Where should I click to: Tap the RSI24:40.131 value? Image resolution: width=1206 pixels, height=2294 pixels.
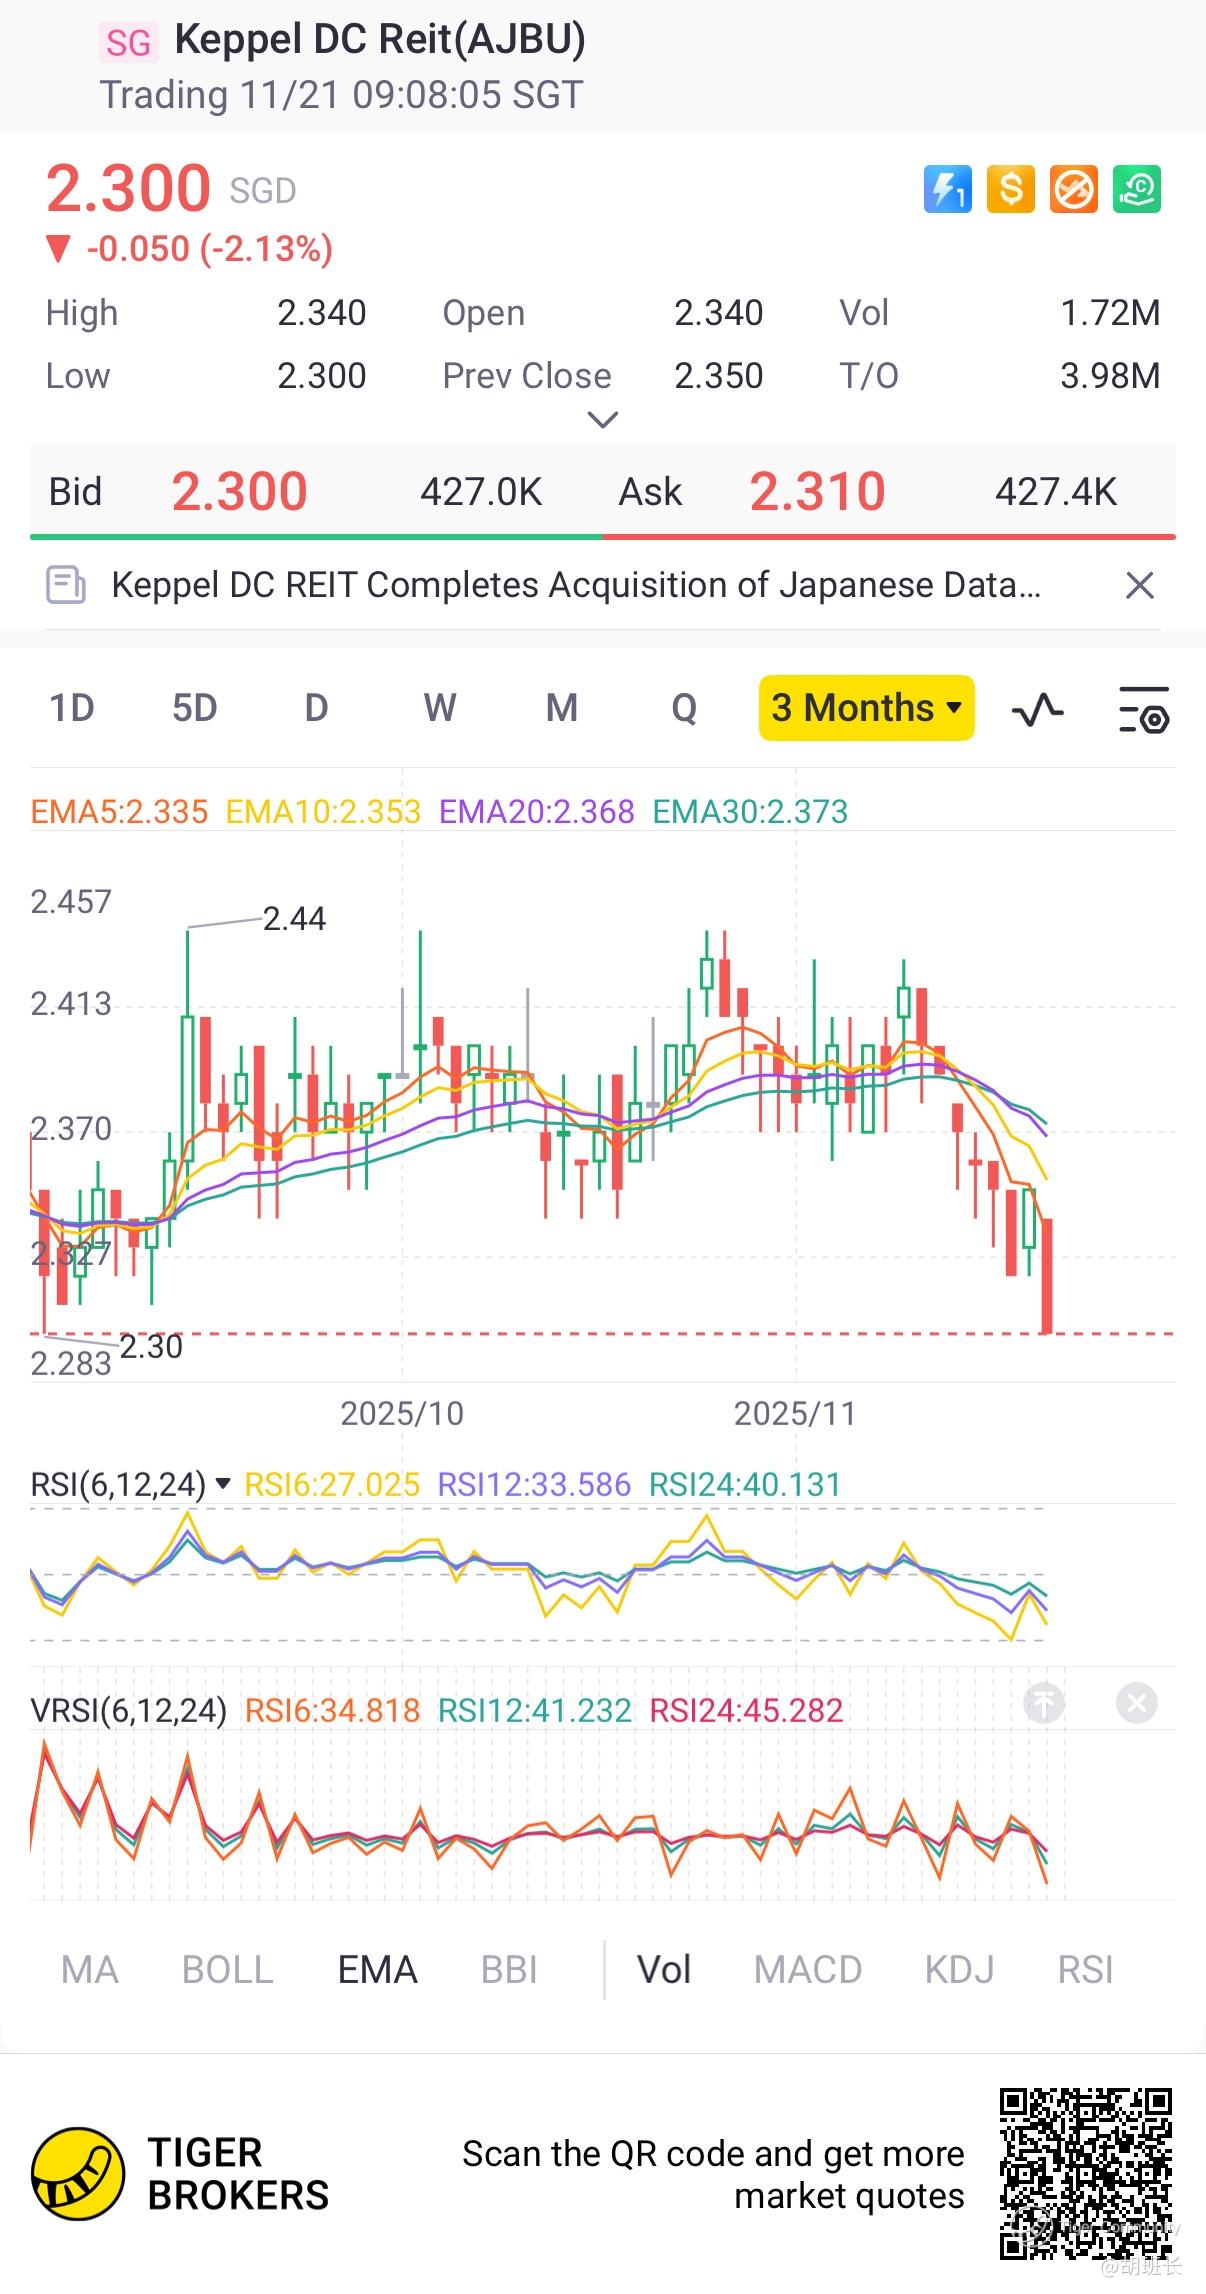click(x=745, y=1484)
